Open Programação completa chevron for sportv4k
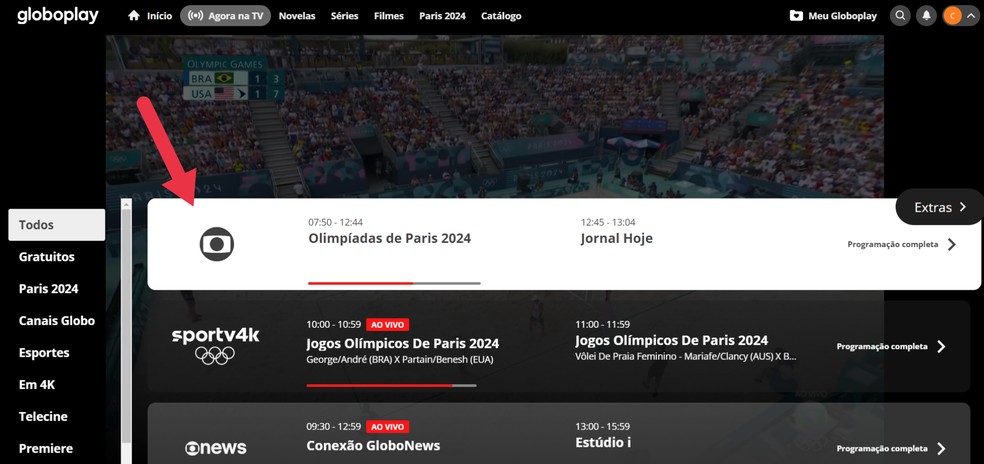Image resolution: width=984 pixels, height=464 pixels. [x=941, y=347]
